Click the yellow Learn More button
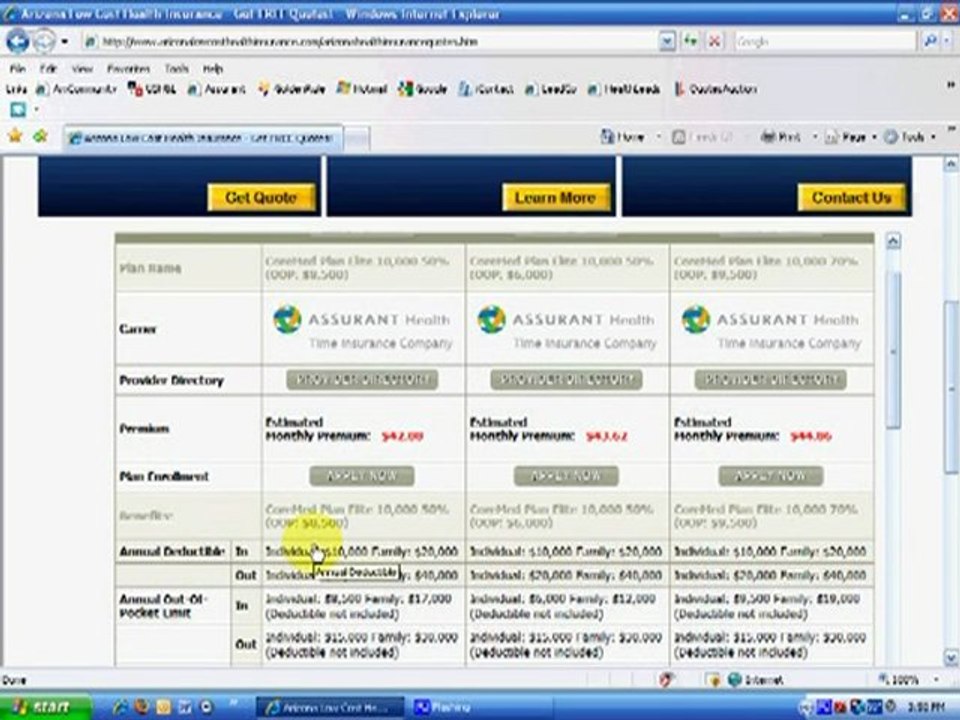Screen dimensions: 960x720 pyautogui.click(x=556, y=198)
